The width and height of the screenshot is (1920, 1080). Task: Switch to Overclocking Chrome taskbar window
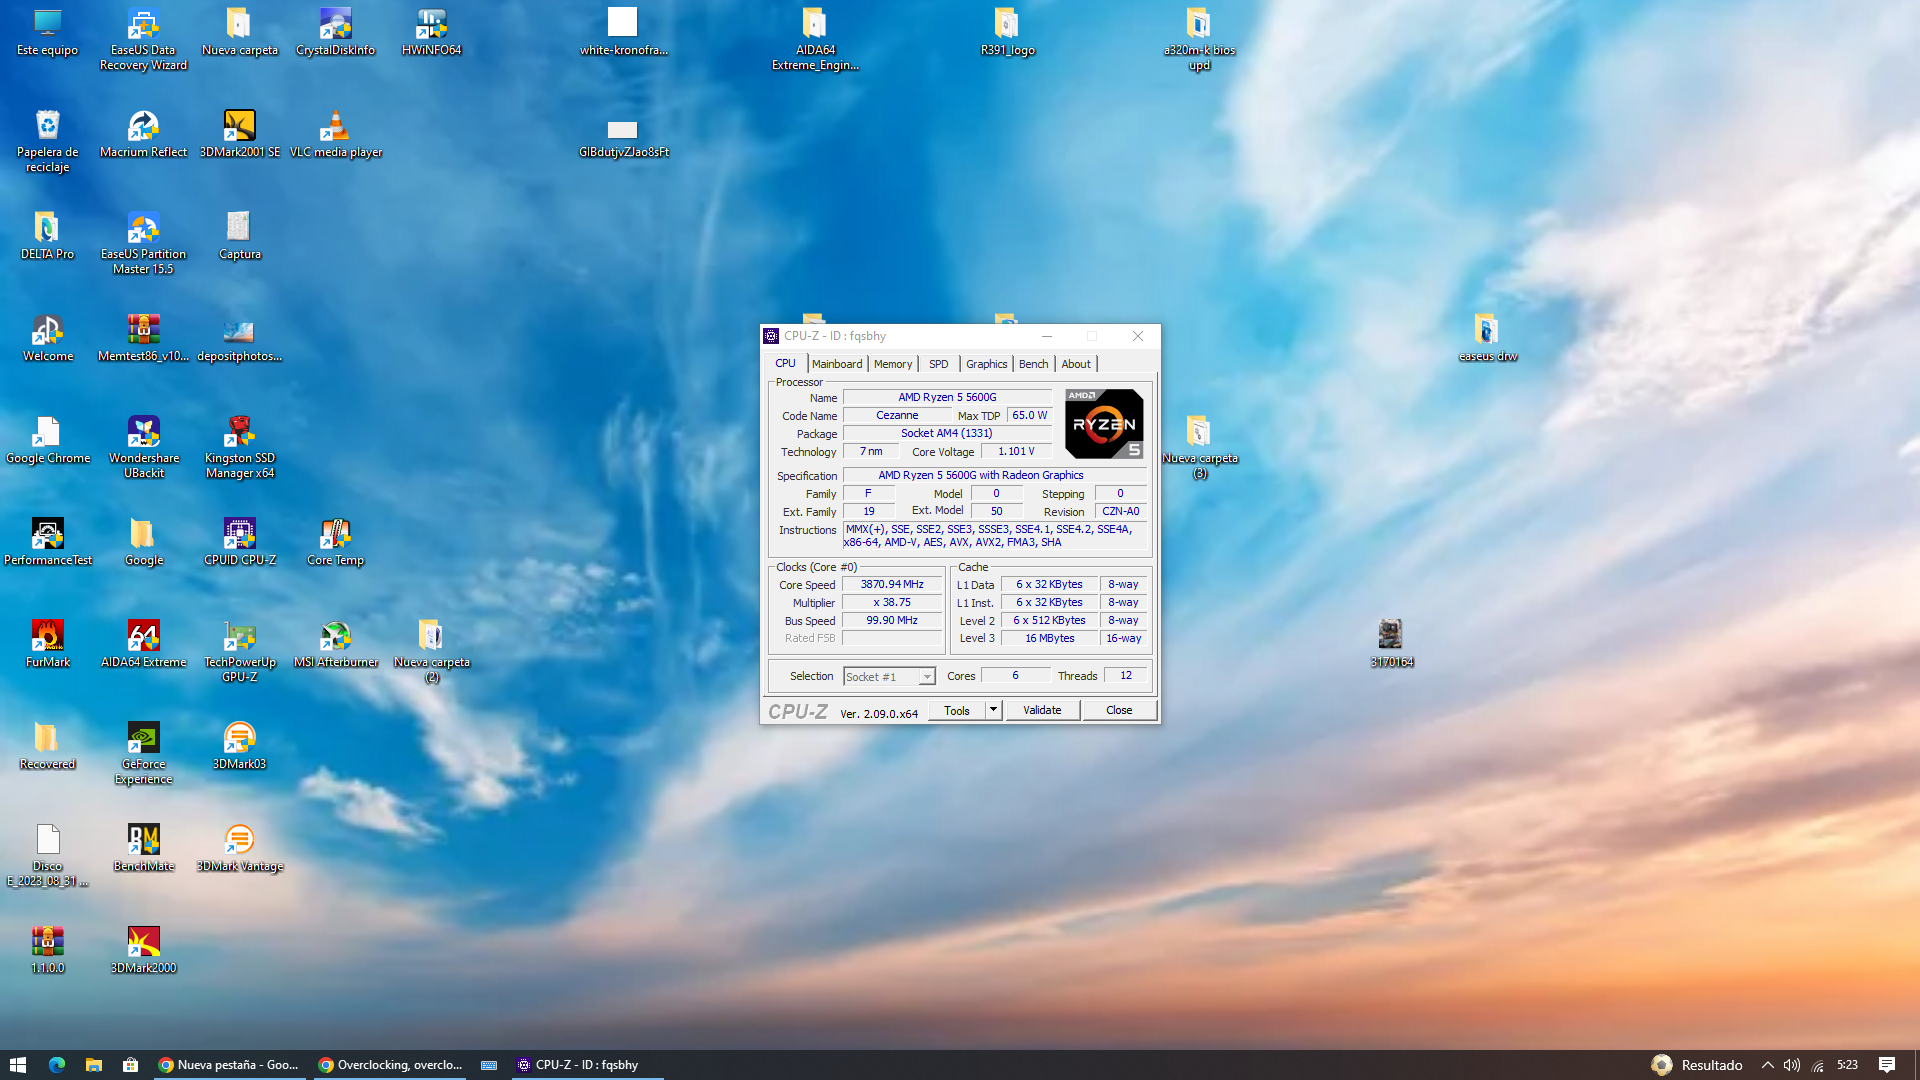pyautogui.click(x=389, y=1065)
